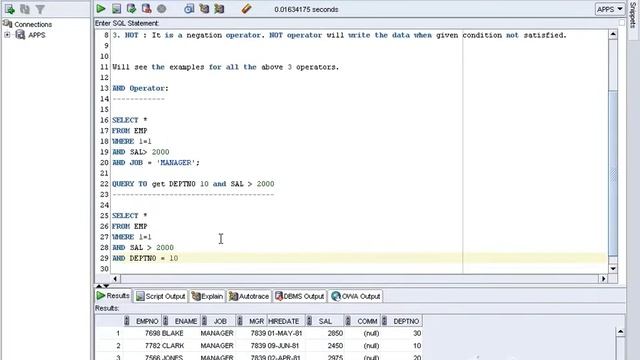Open the OWA Output tab
This screenshot has height=360, width=640.
click(356, 296)
